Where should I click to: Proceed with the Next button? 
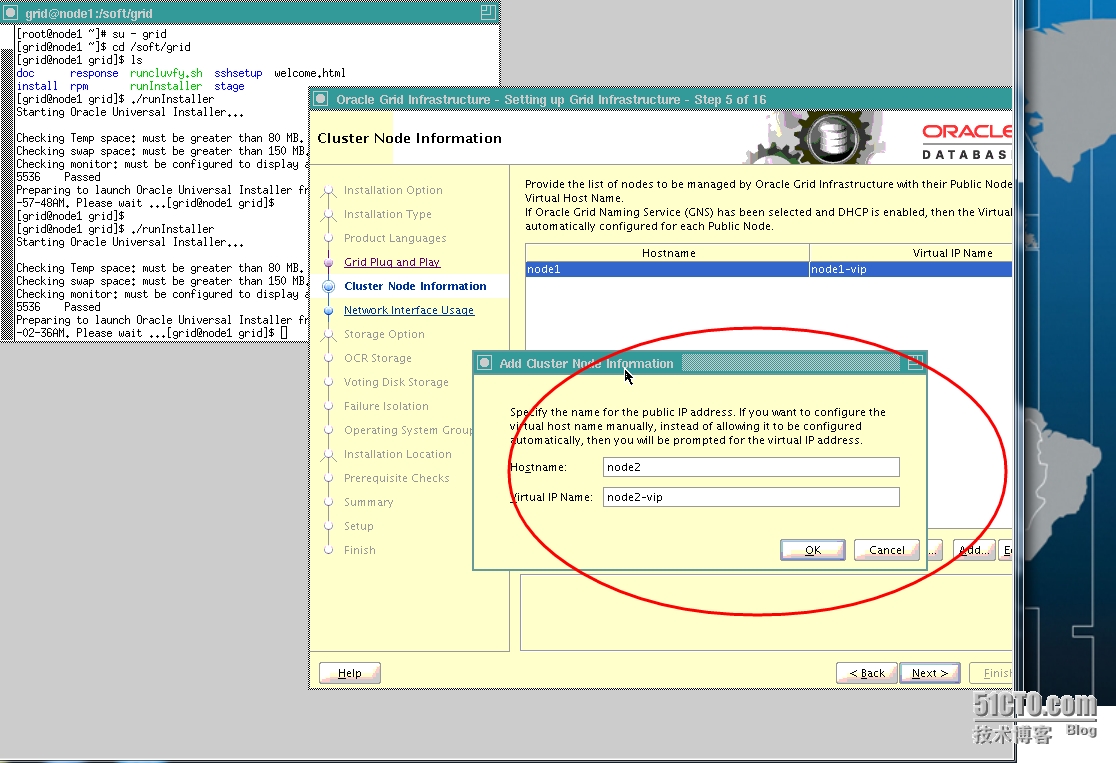[930, 673]
